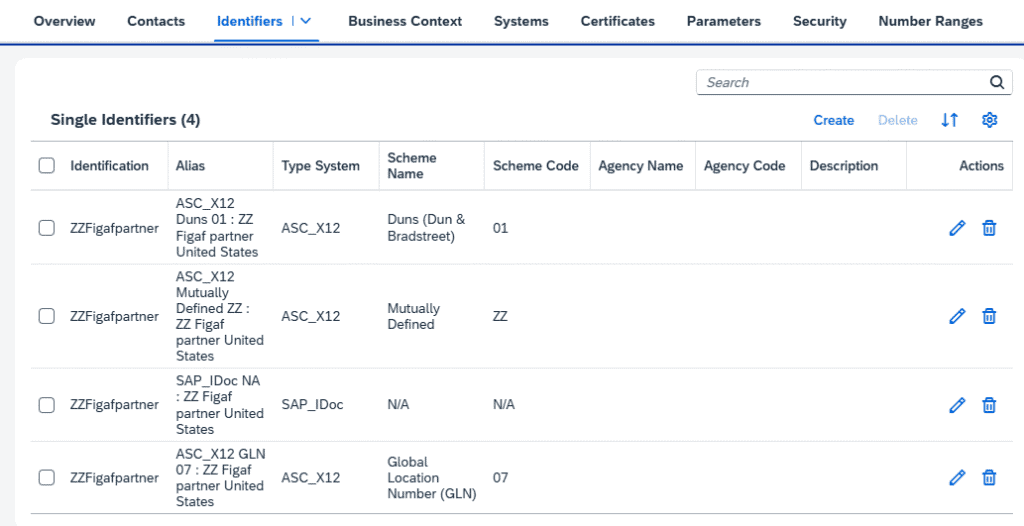Click the Mutually Defined scheme name cell
1024x526 pixels.
pos(413,316)
